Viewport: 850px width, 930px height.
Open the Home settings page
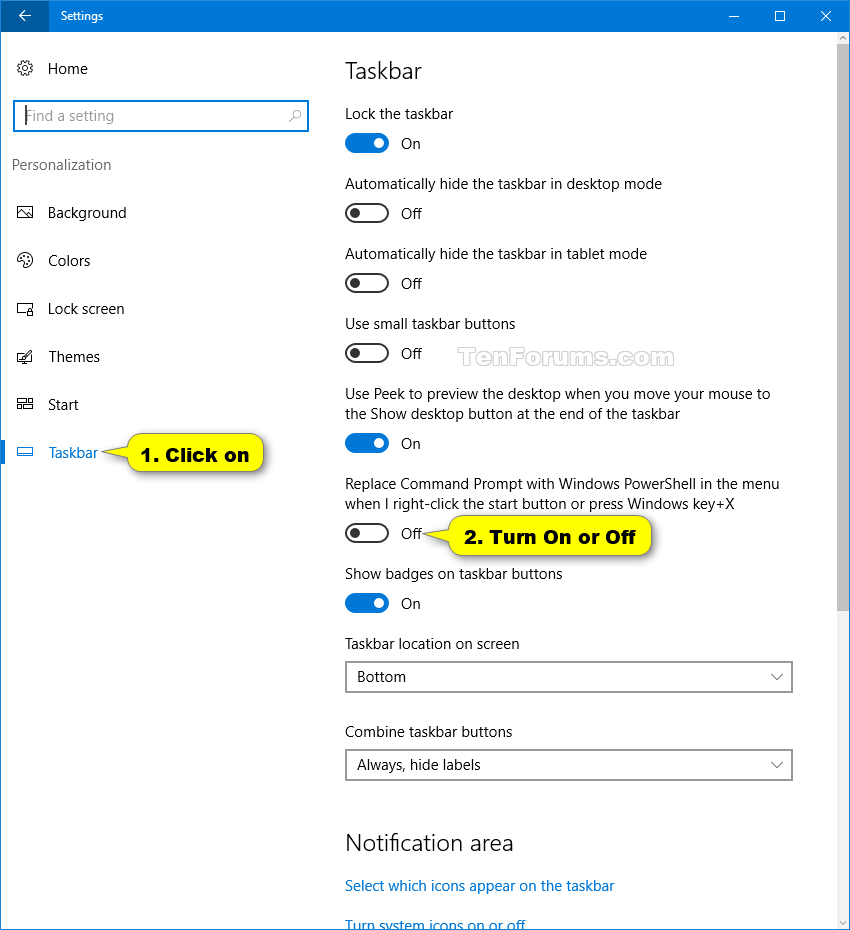(x=68, y=69)
